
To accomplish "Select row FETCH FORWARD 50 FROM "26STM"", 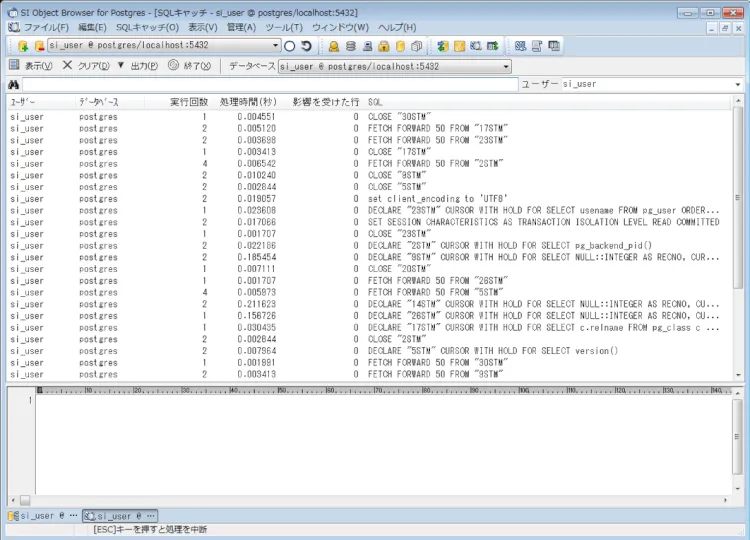I will (368, 281).
